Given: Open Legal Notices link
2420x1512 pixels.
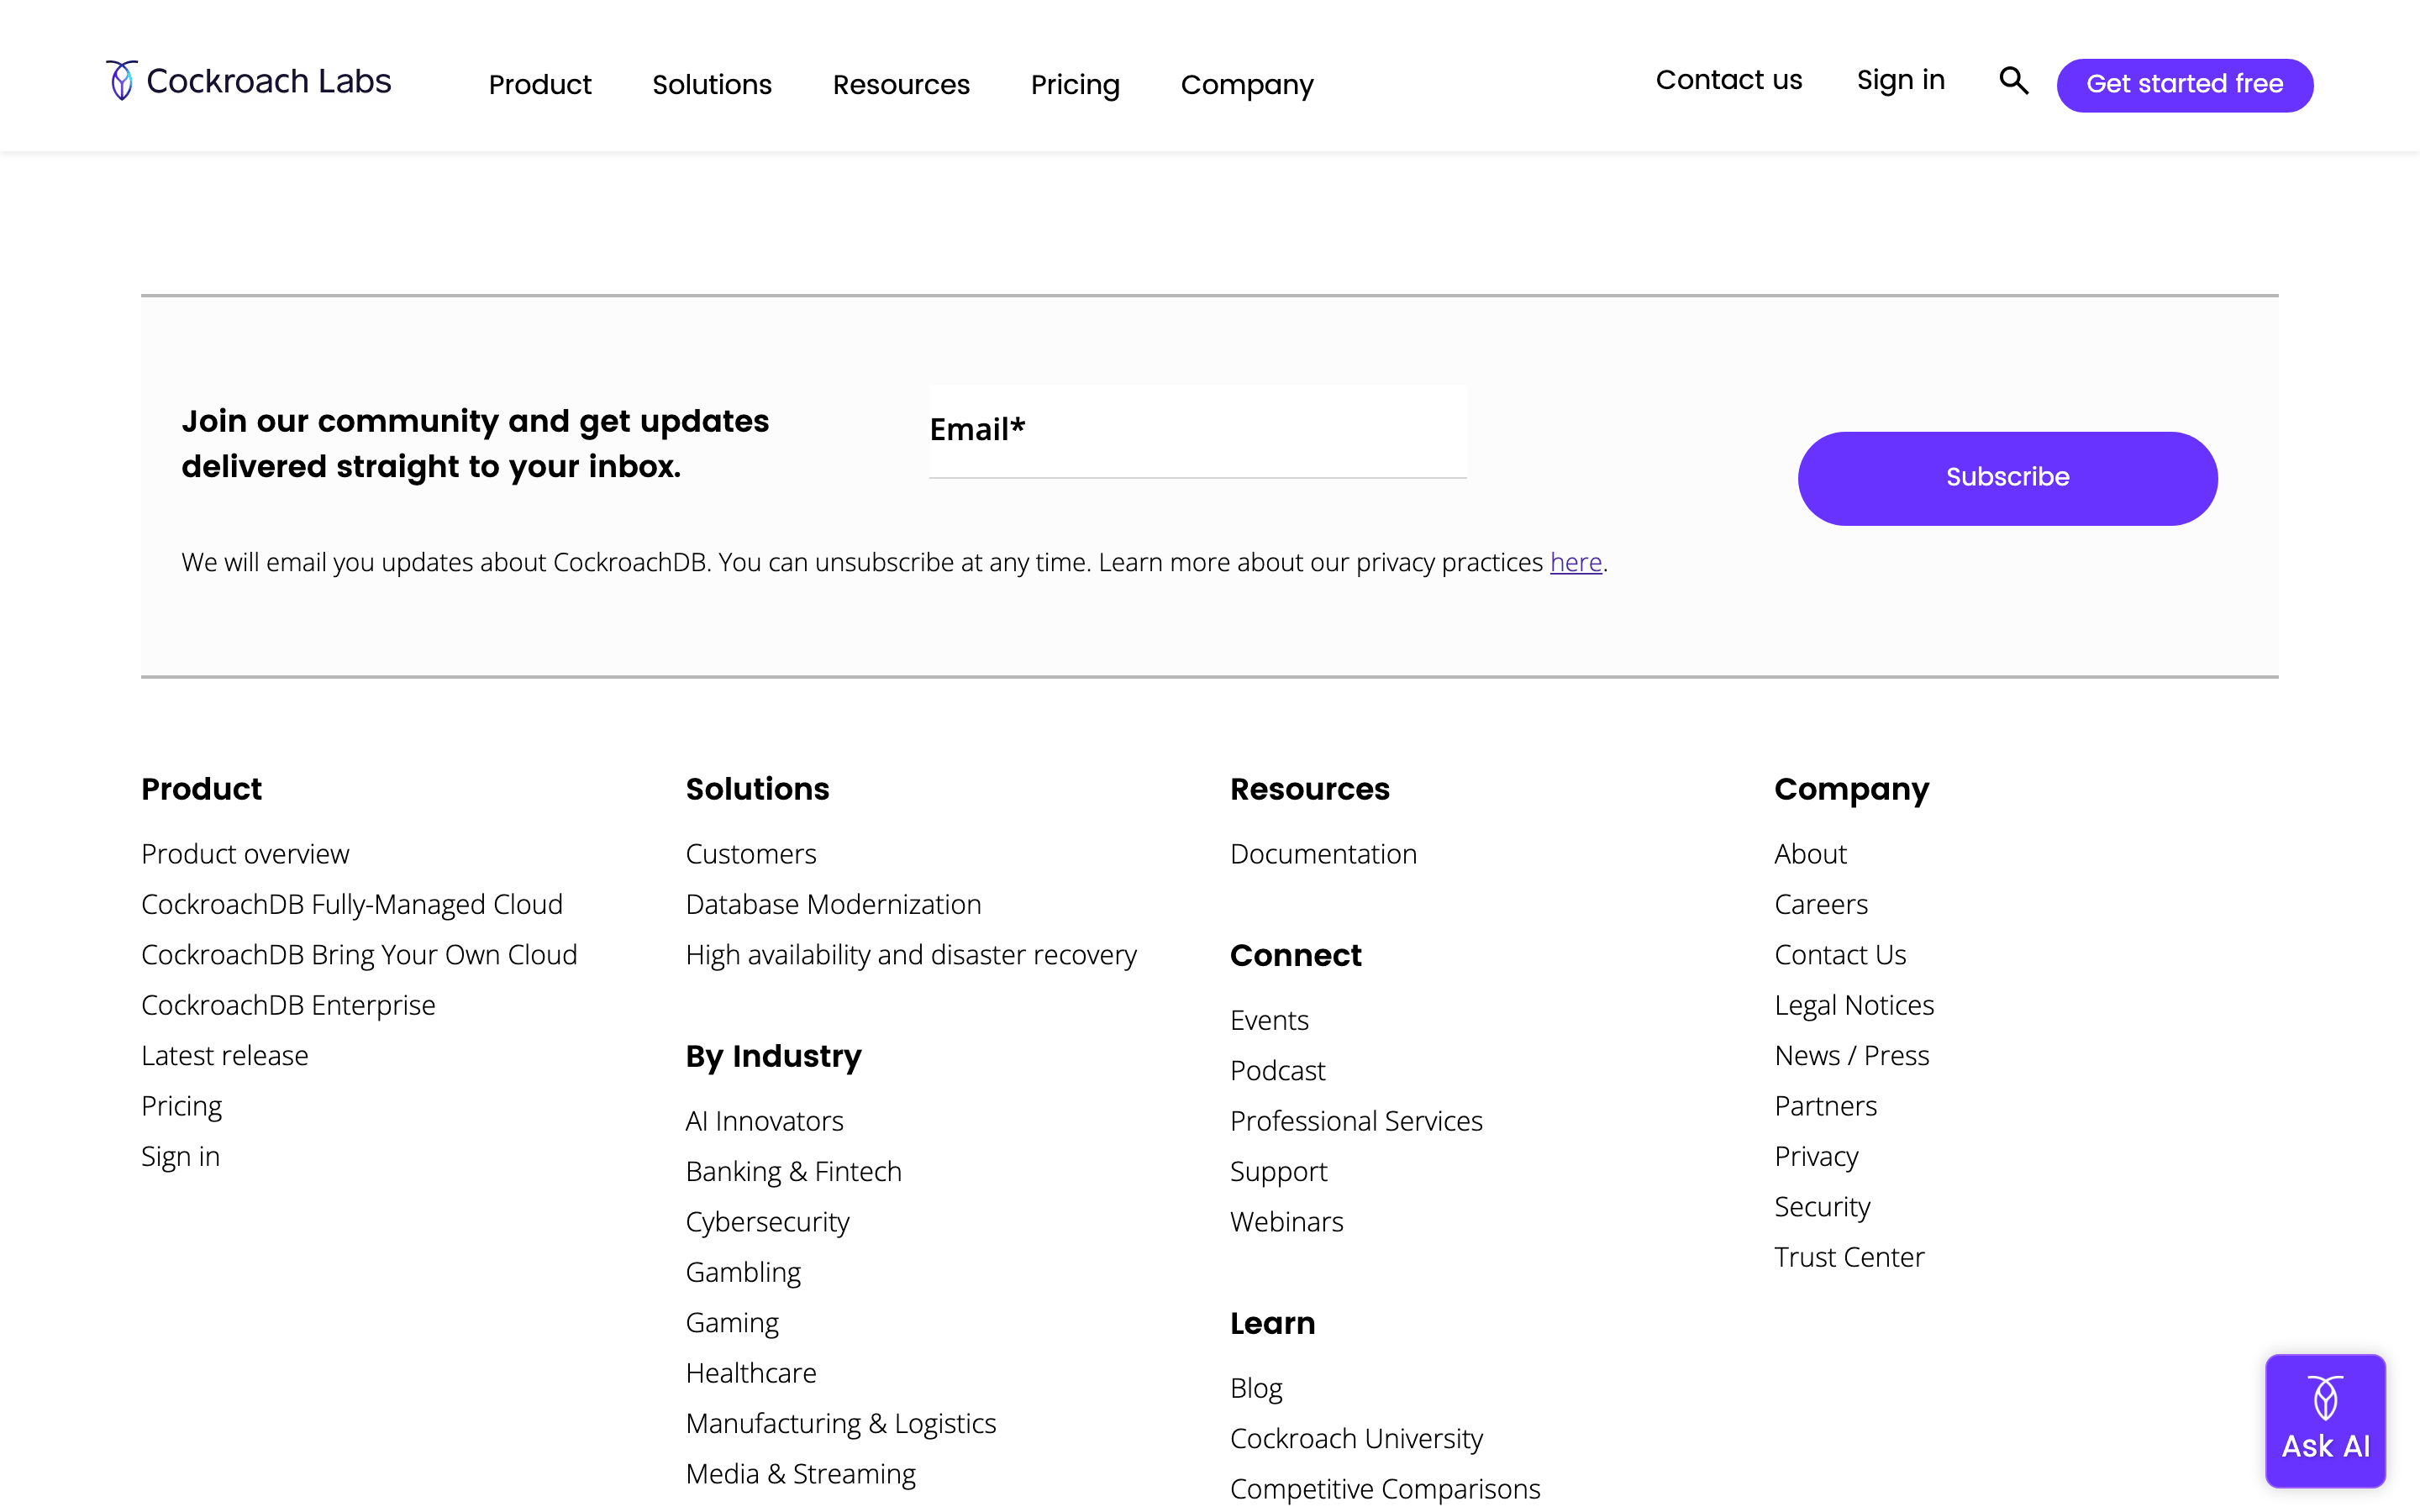Looking at the screenshot, I should (1854, 1005).
